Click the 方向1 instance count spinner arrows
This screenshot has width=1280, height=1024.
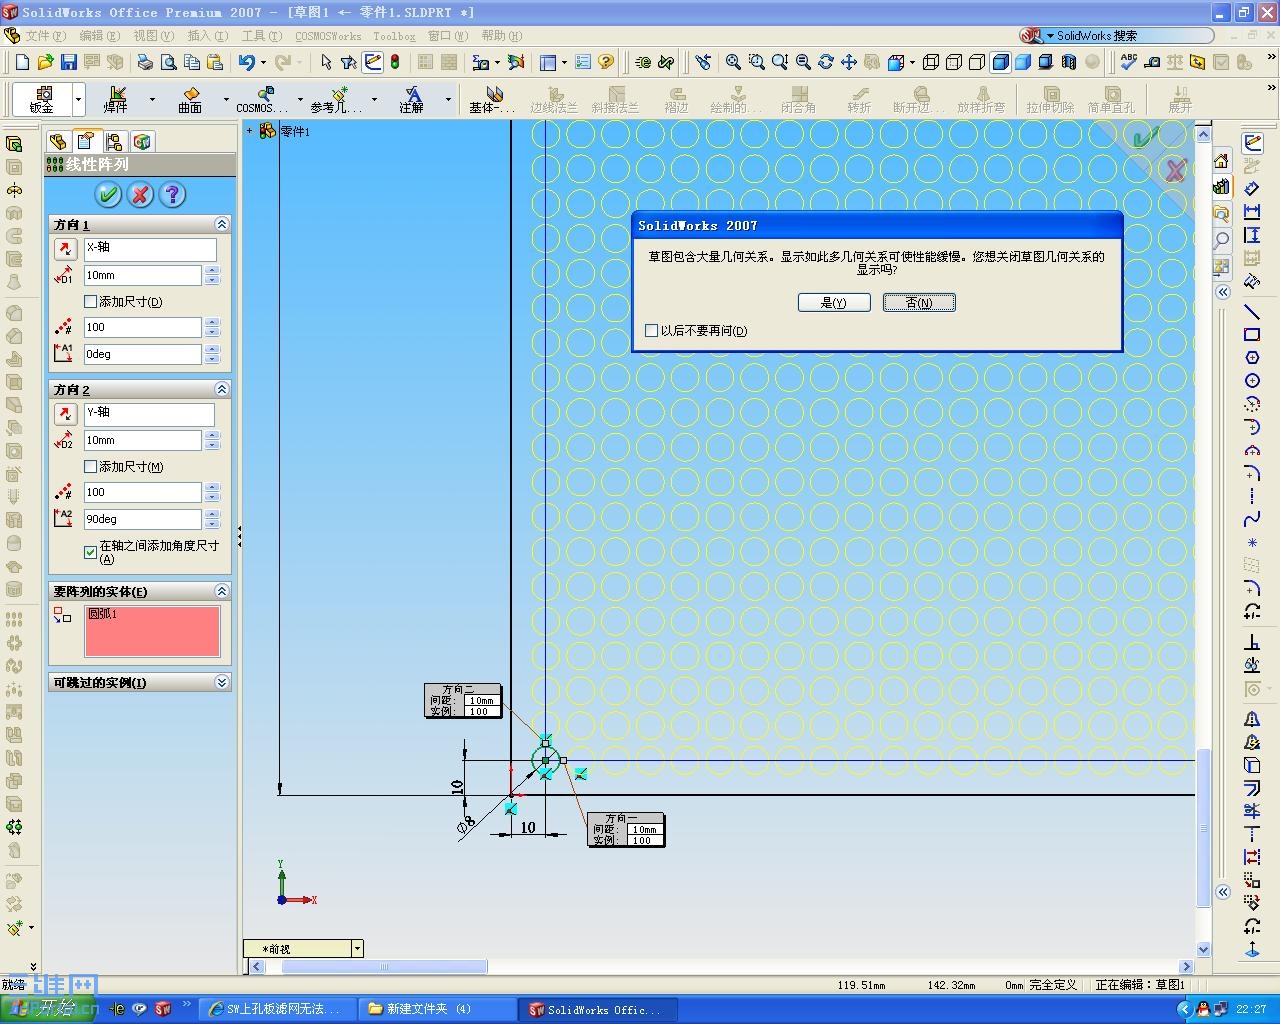pyautogui.click(x=212, y=327)
